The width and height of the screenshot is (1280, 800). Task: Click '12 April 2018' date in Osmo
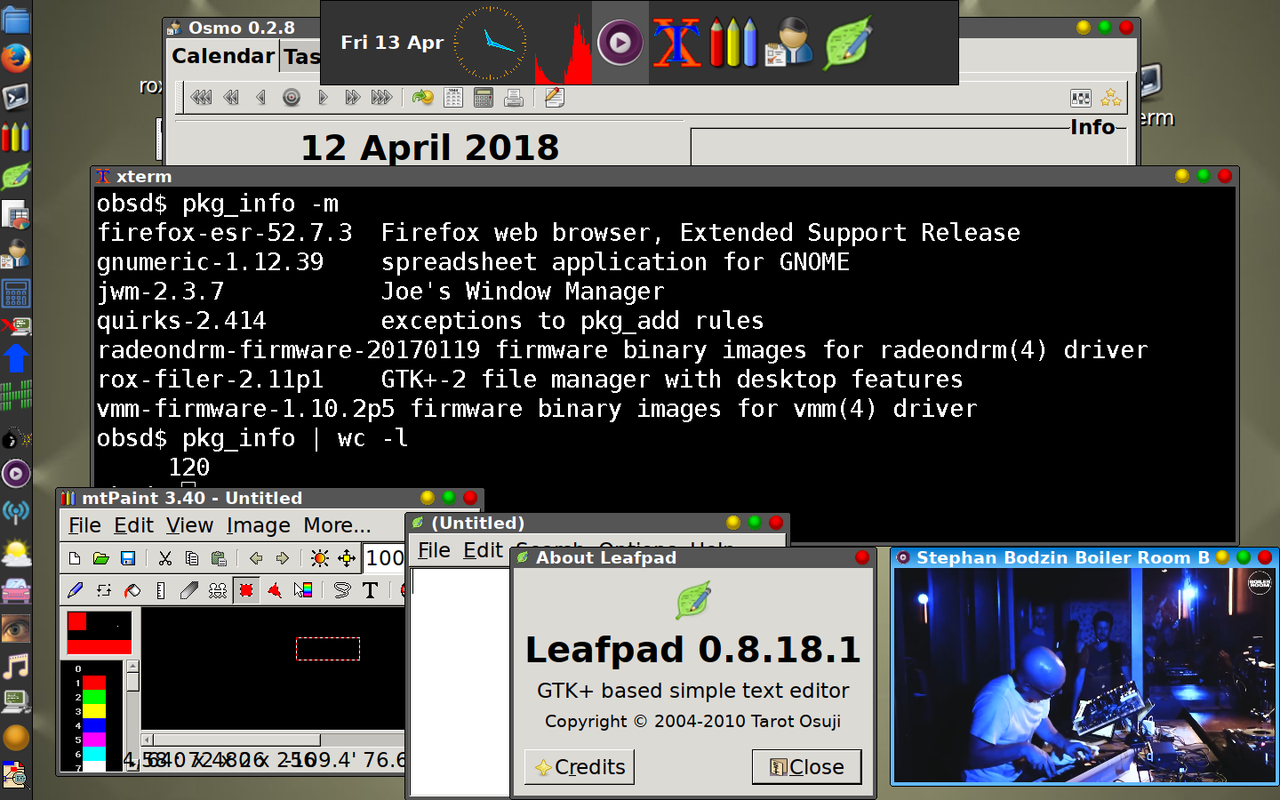[x=430, y=147]
